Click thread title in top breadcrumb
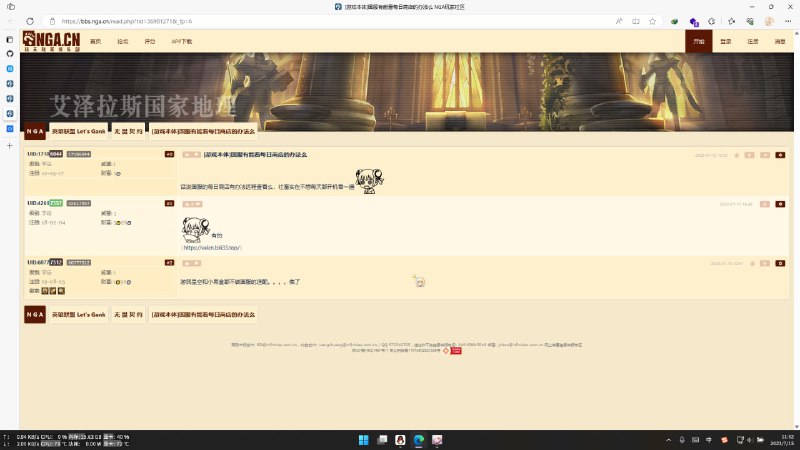800x450 pixels. pyautogui.click(x=203, y=131)
